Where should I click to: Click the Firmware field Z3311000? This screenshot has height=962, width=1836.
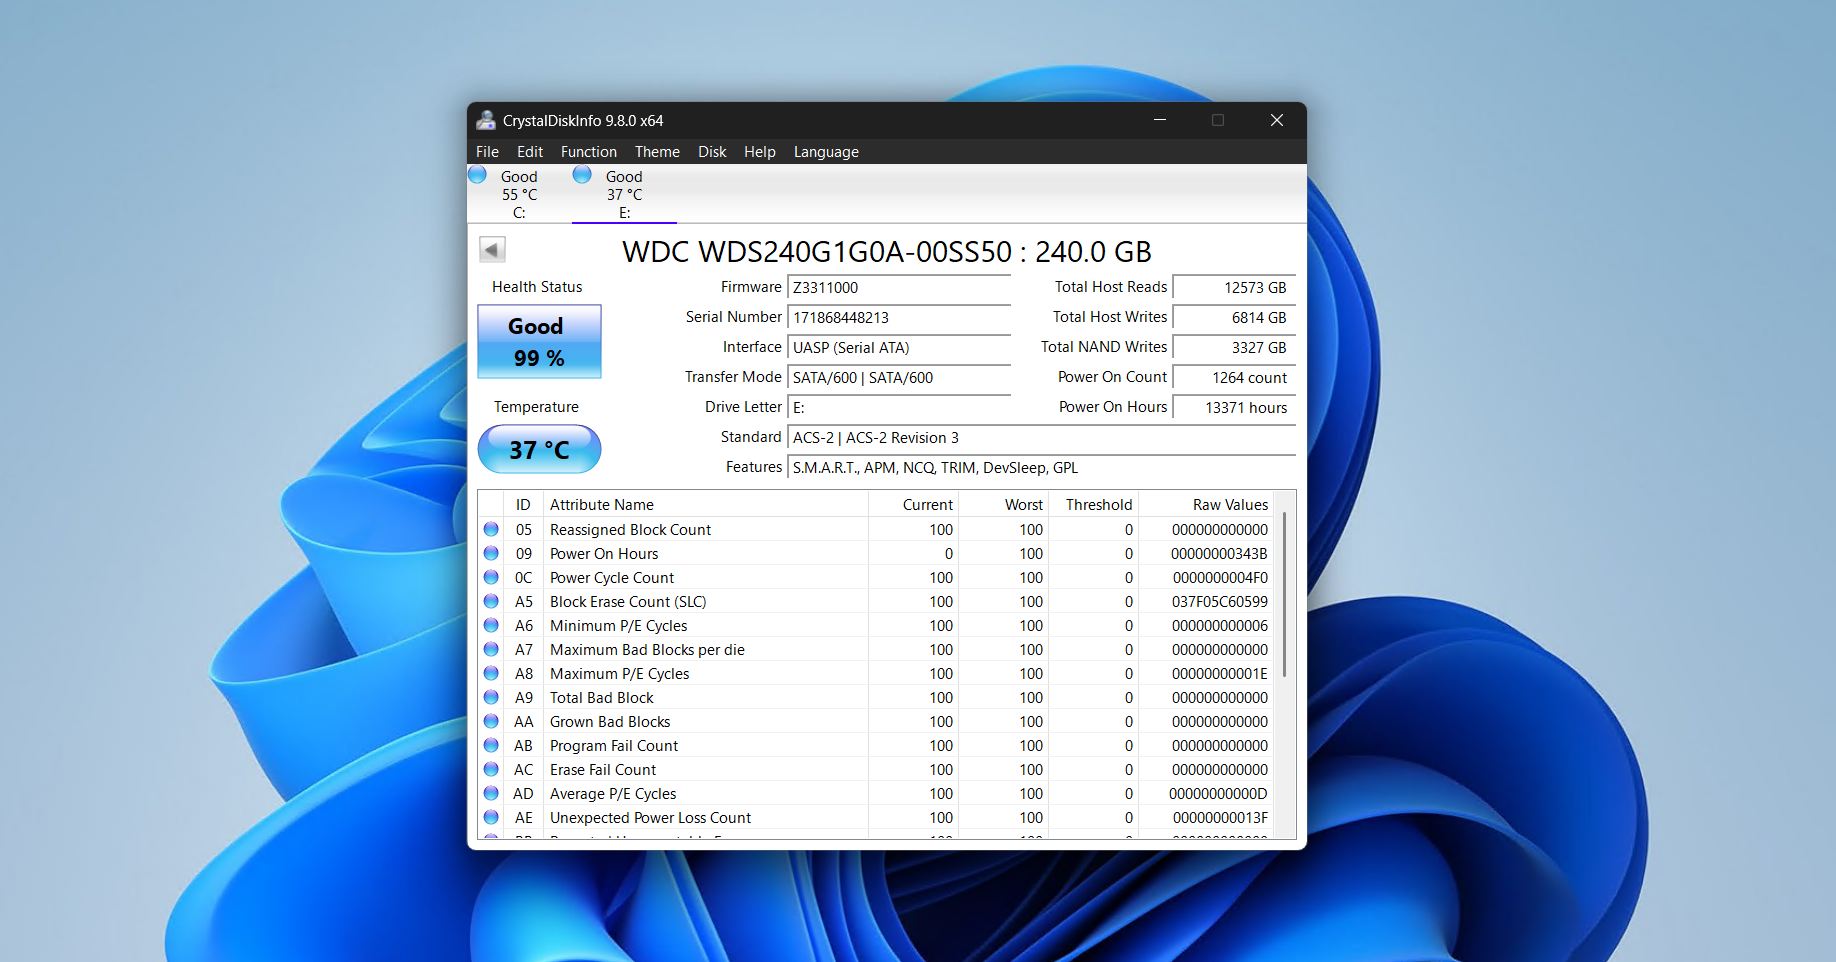(899, 288)
